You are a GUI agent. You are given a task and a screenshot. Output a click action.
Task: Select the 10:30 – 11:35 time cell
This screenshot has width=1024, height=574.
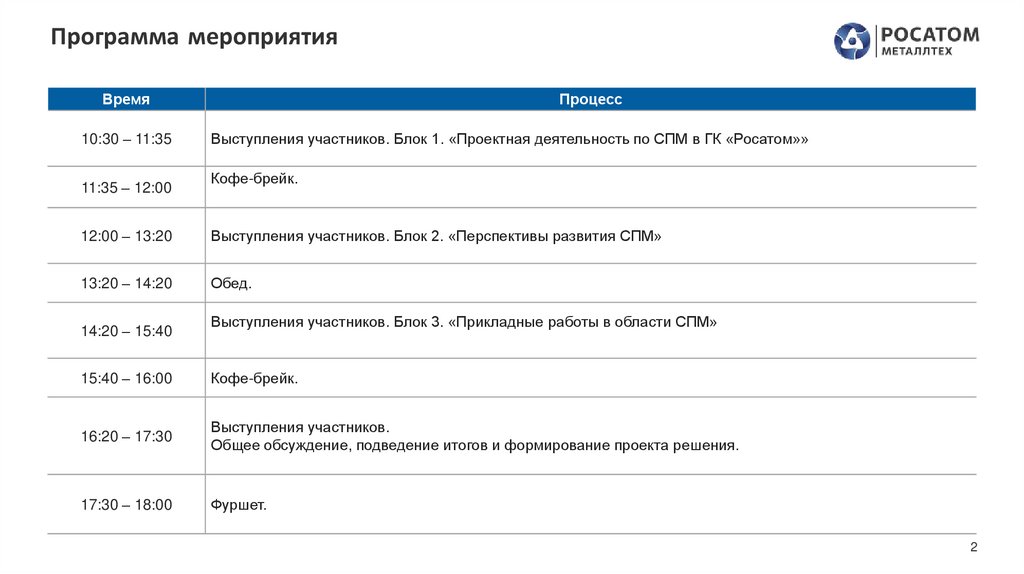click(x=126, y=139)
